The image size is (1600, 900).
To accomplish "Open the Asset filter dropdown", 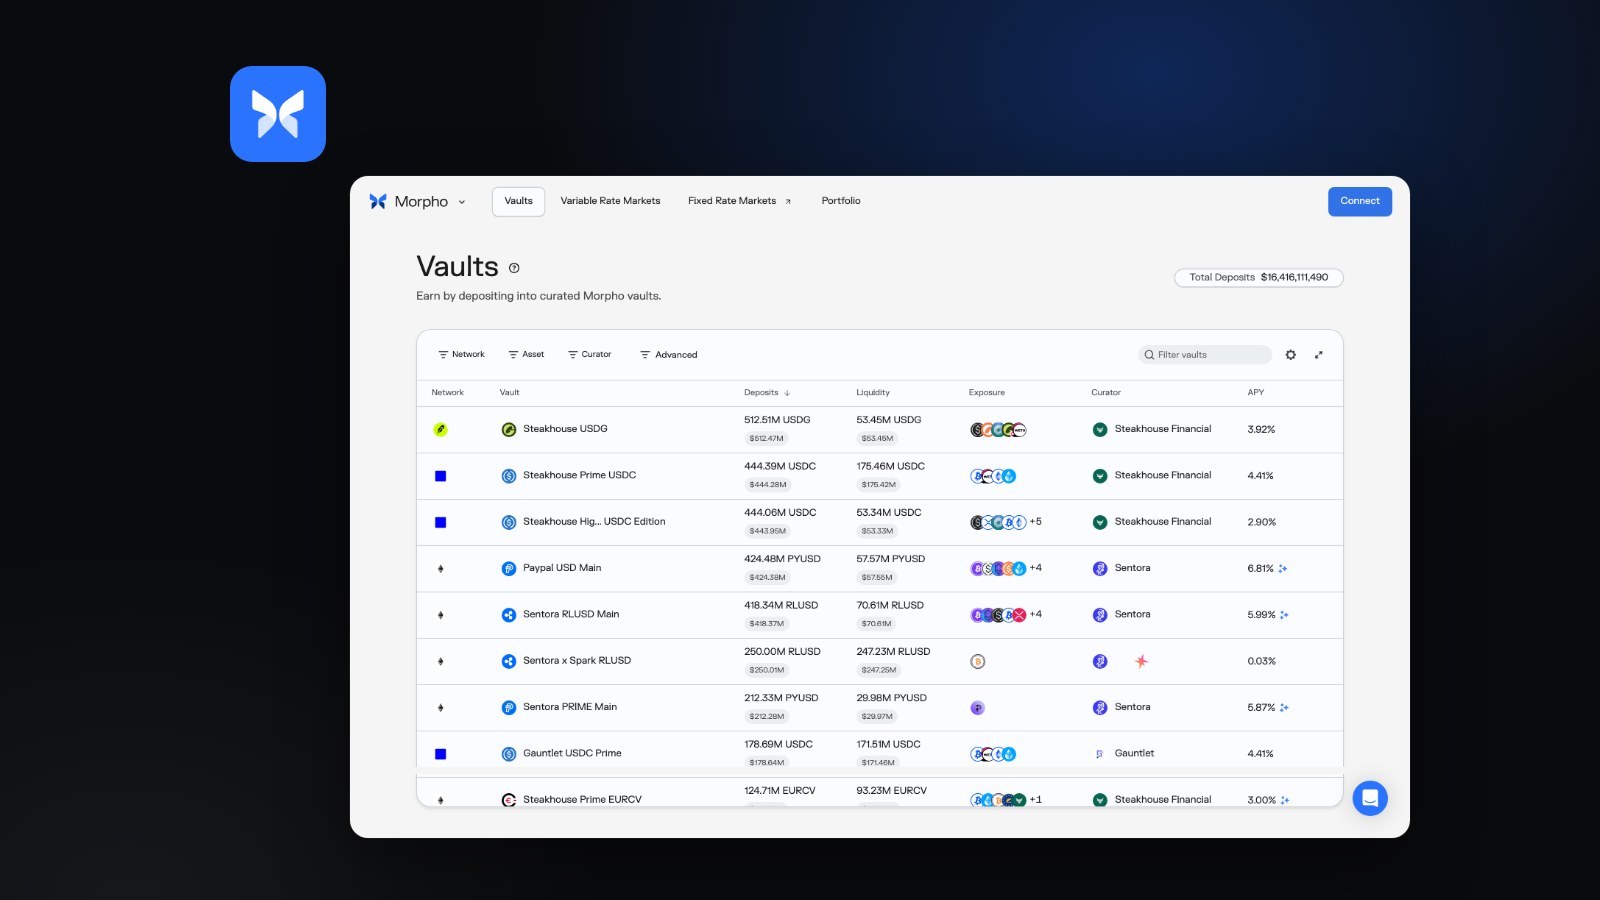I will click(526, 355).
